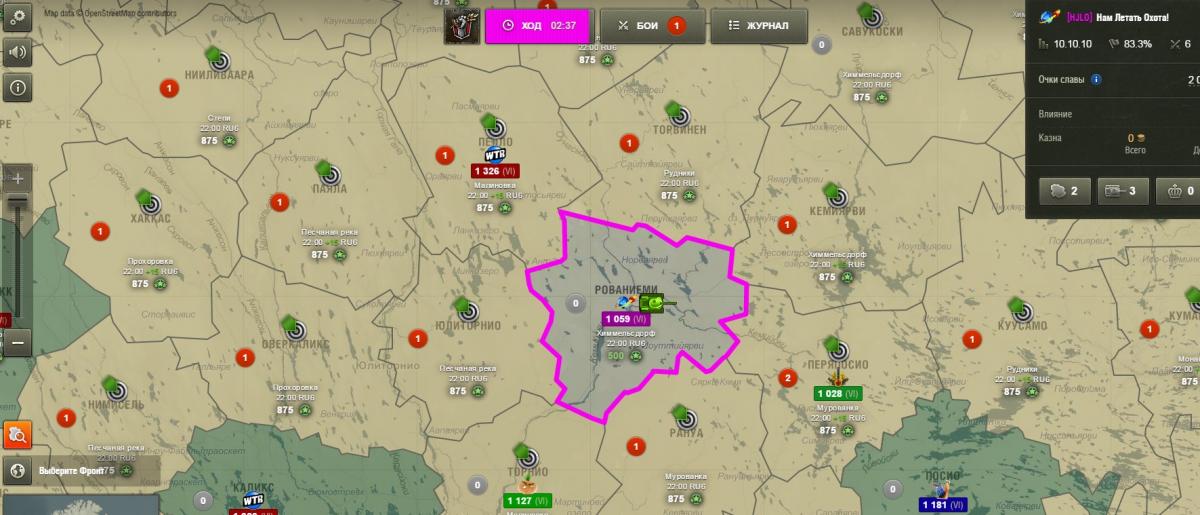The height and width of the screenshot is (515, 1200).
Task: Select Савукоски province target marker
Action: coord(874,16)
